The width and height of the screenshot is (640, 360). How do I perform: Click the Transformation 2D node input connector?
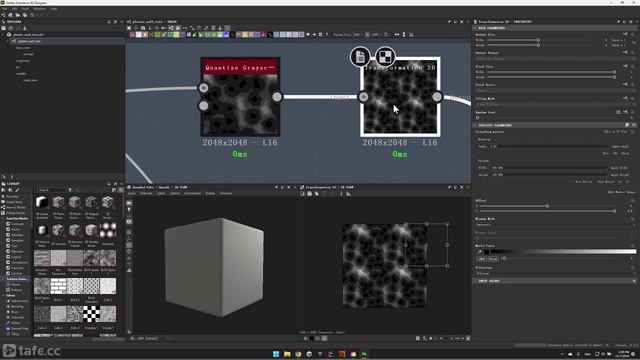pyautogui.click(x=363, y=97)
